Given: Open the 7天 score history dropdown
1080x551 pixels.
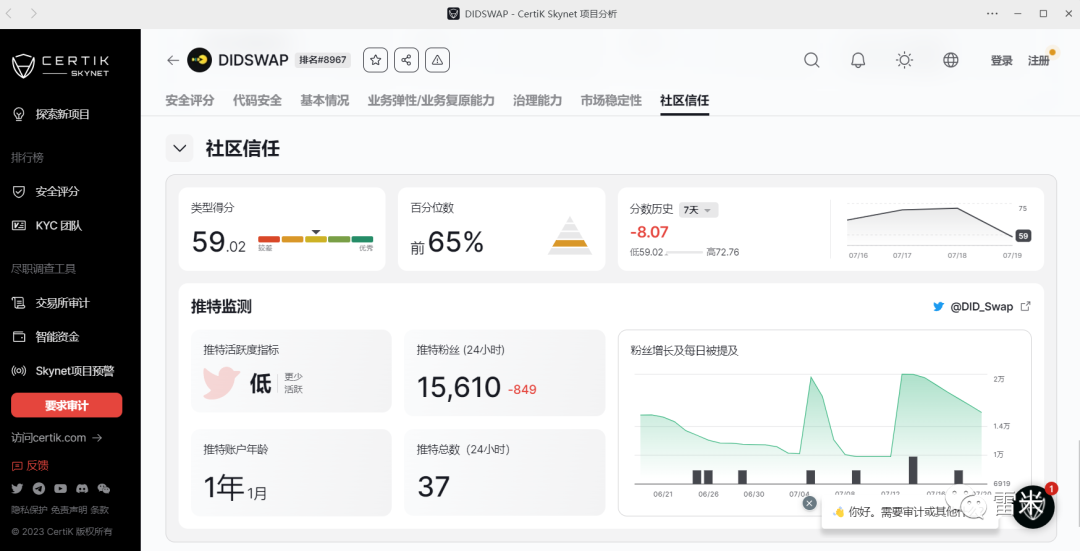Looking at the screenshot, I should (698, 210).
